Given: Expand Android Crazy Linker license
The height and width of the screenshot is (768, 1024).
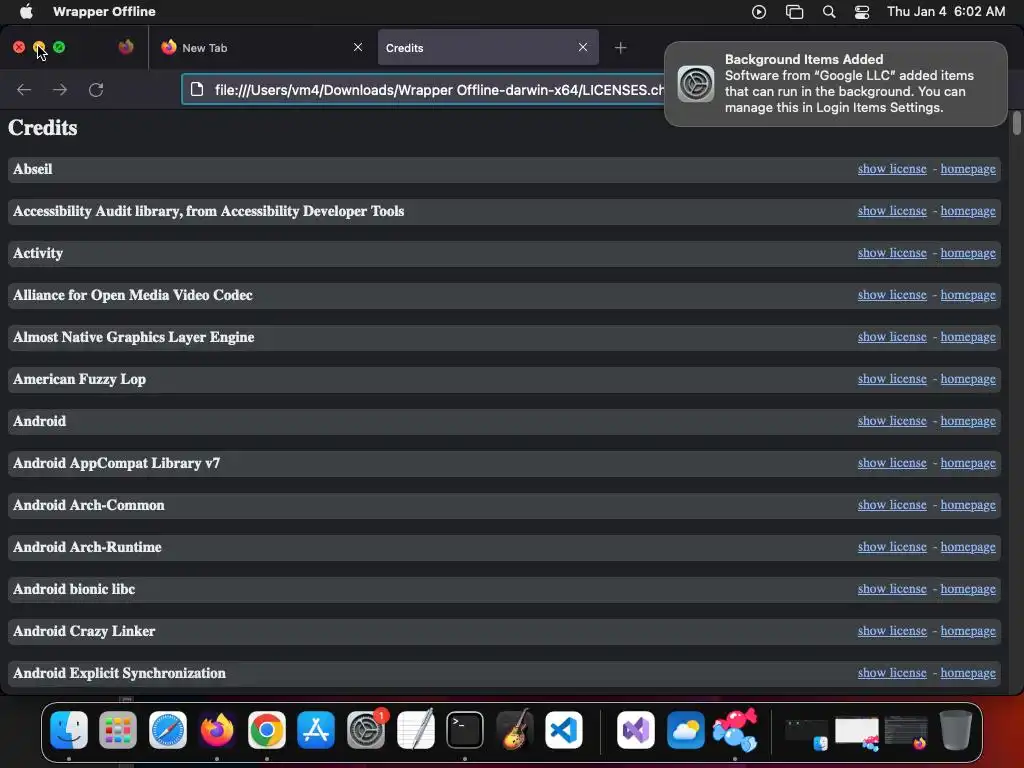Looking at the screenshot, I should pyautogui.click(x=892, y=630).
